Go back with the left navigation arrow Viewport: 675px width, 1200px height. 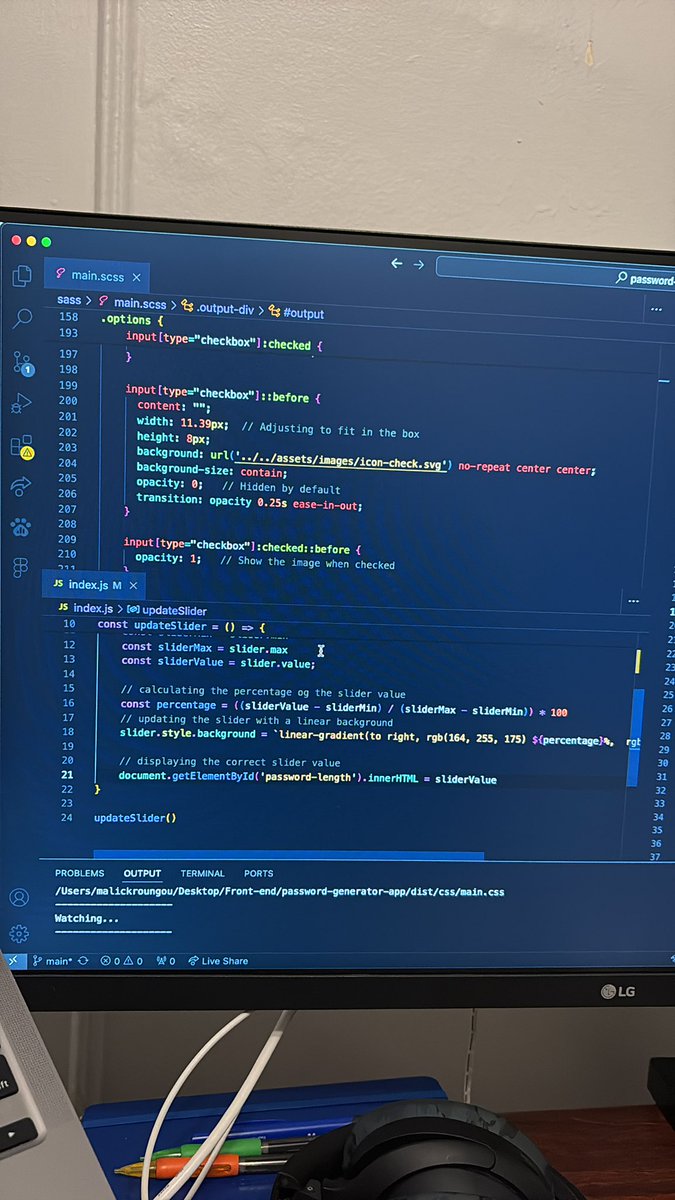click(396, 264)
